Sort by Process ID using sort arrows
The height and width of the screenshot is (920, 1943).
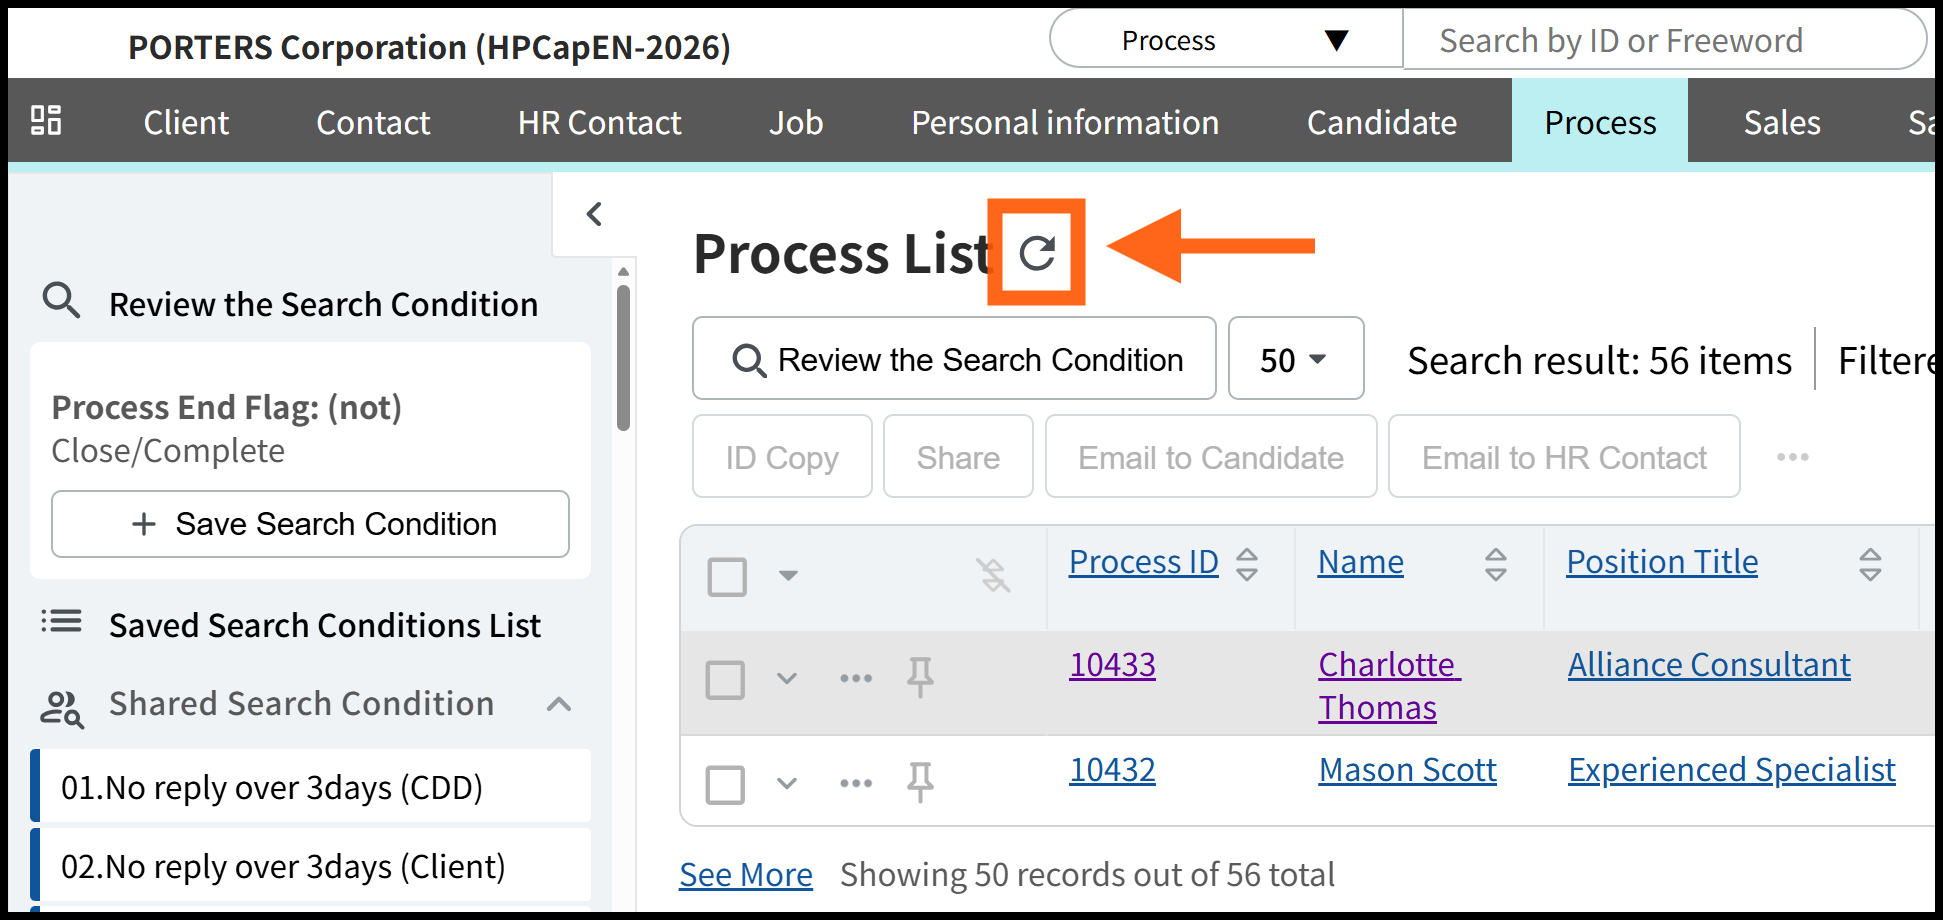coord(1247,564)
